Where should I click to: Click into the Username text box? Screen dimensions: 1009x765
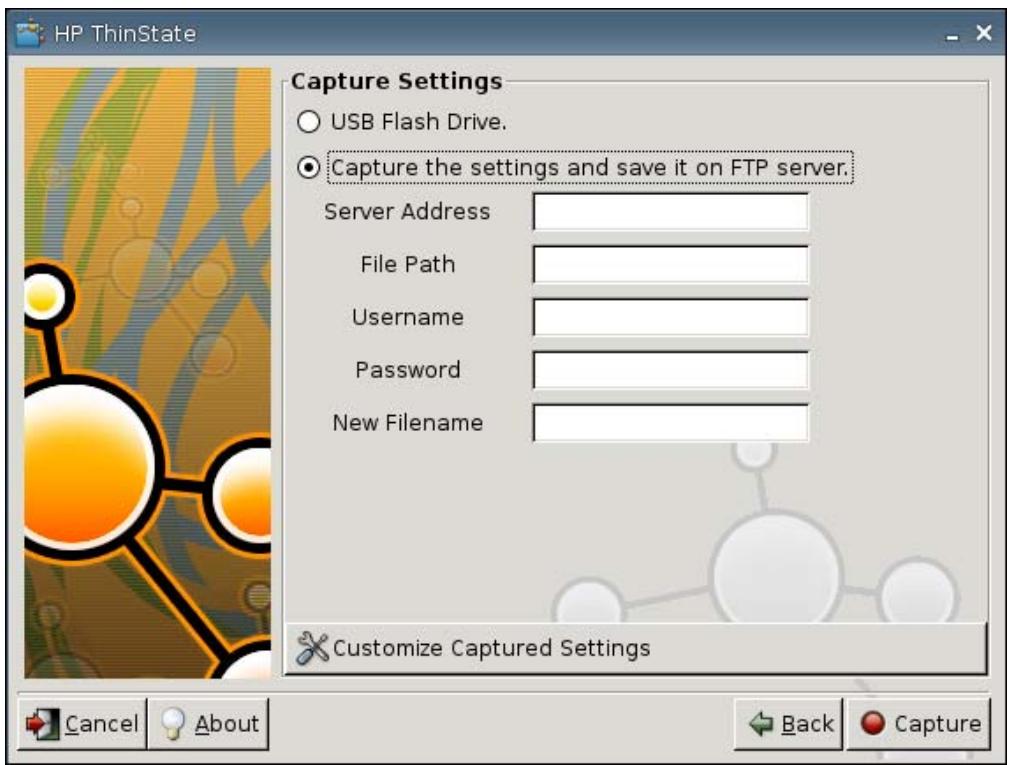(x=671, y=317)
